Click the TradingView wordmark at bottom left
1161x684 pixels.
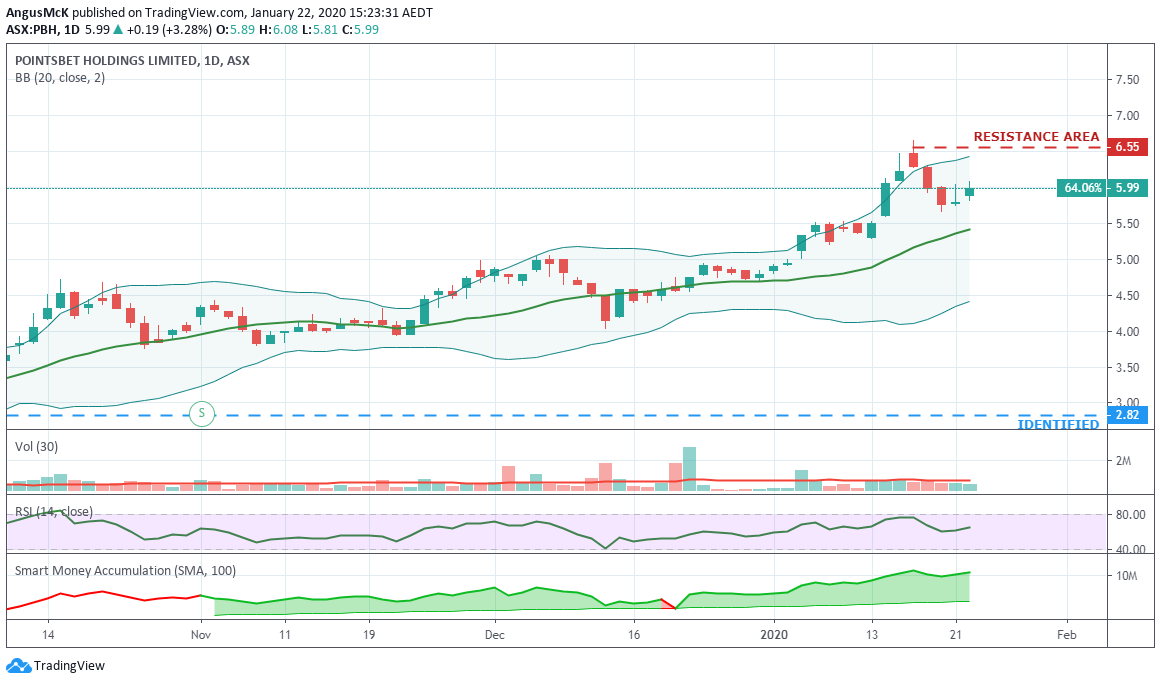coord(70,665)
